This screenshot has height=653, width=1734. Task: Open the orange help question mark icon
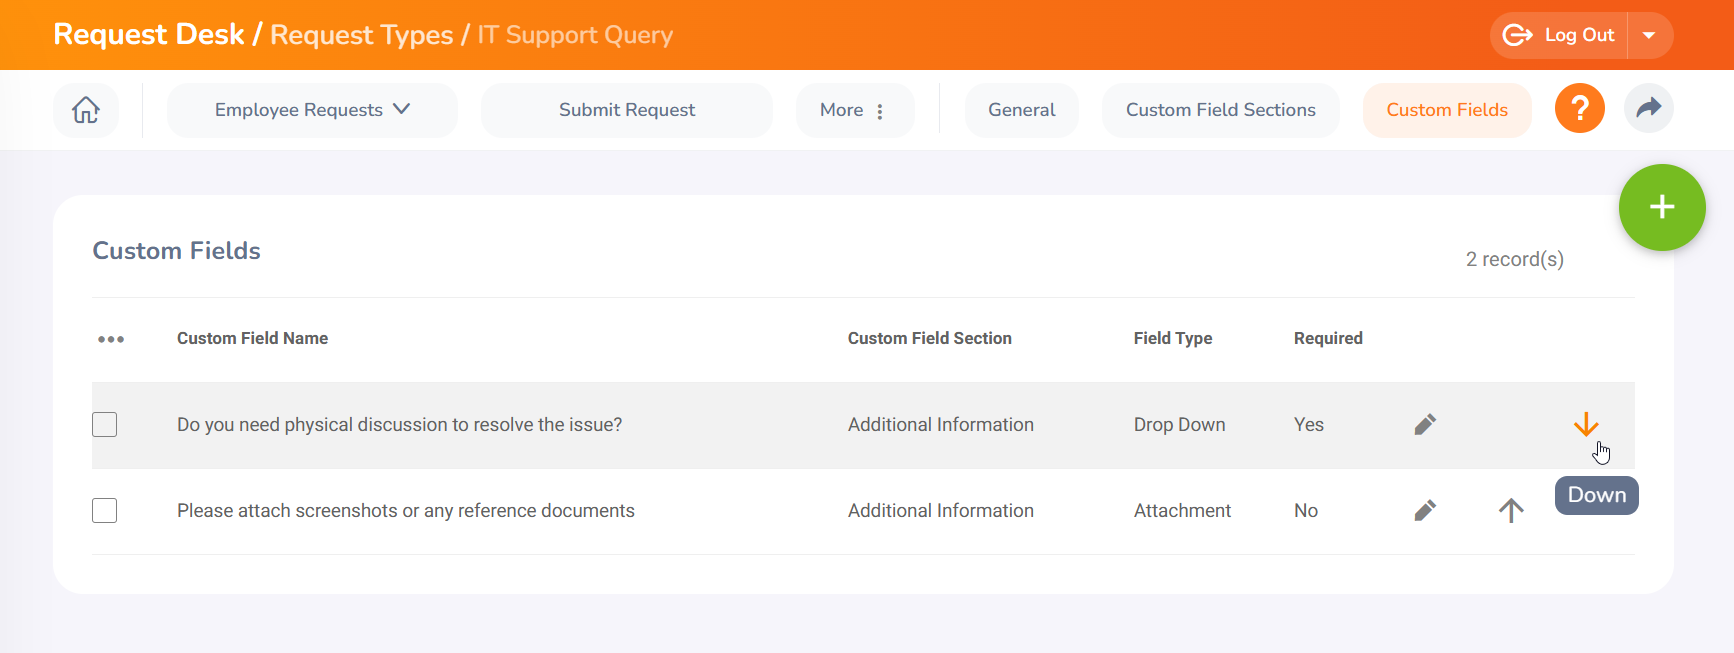tap(1579, 108)
